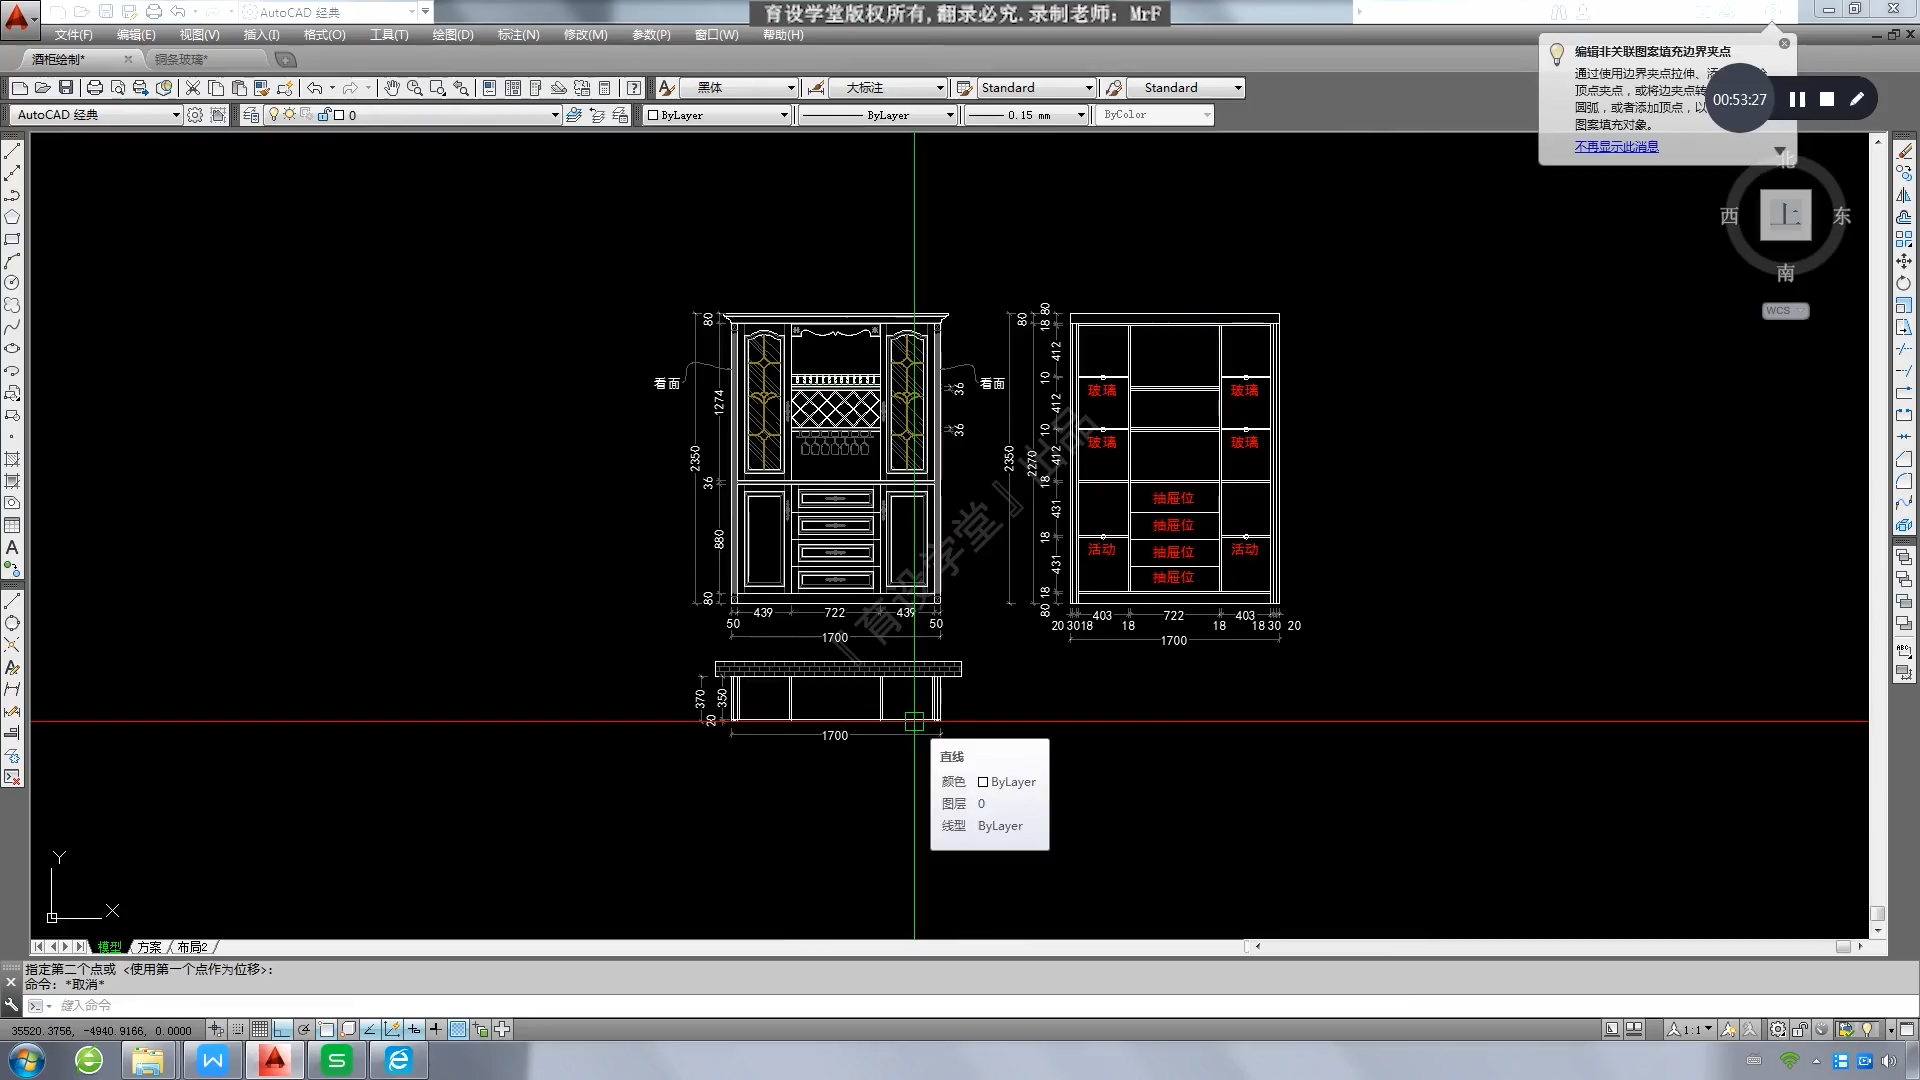Select the Array modify tool
The image size is (1920, 1080).
click(x=1904, y=239)
